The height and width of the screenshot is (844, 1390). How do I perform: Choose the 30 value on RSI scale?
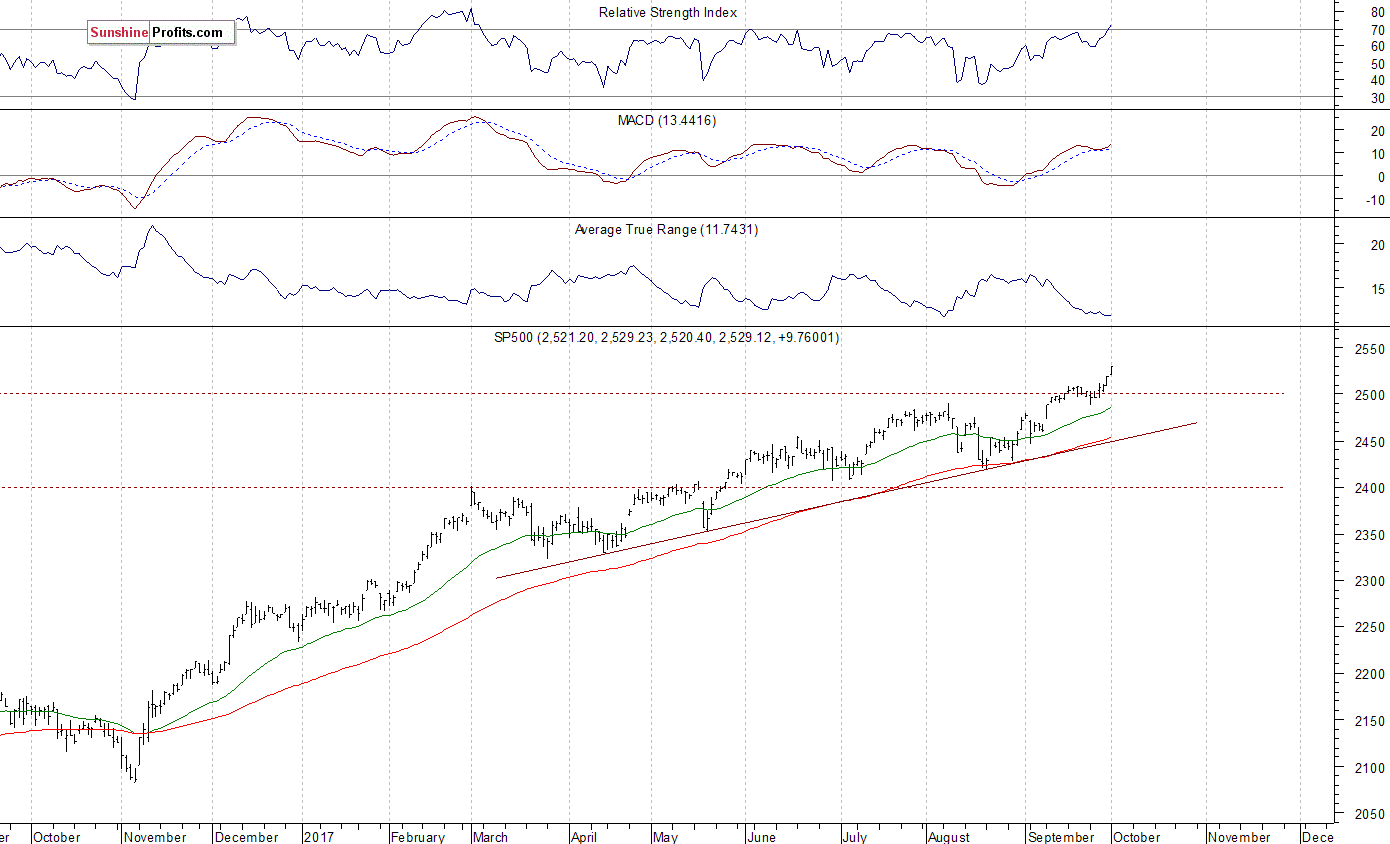[1378, 98]
